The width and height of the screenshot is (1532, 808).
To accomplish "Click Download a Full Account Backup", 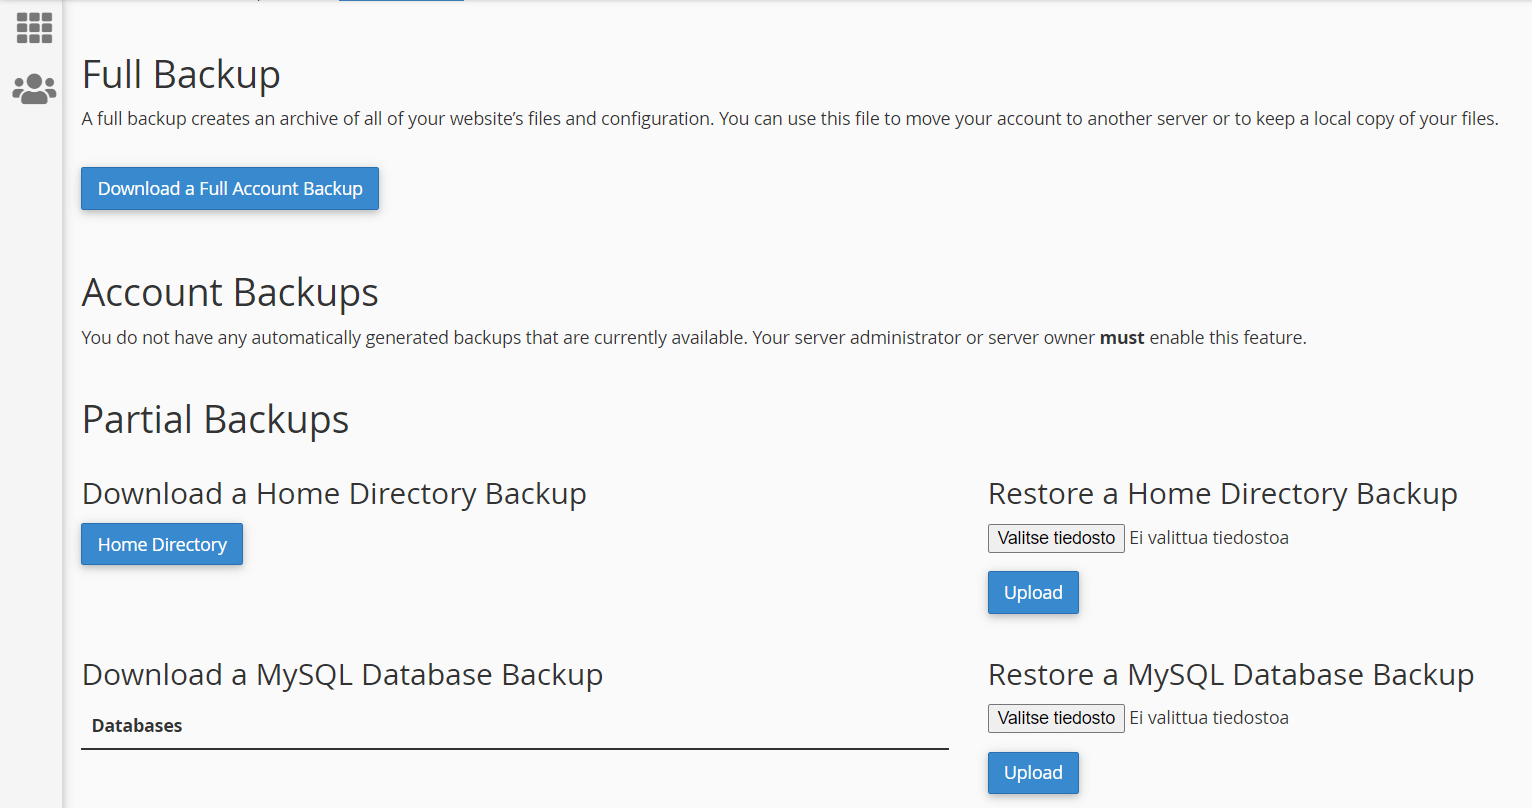I will 230,189.
